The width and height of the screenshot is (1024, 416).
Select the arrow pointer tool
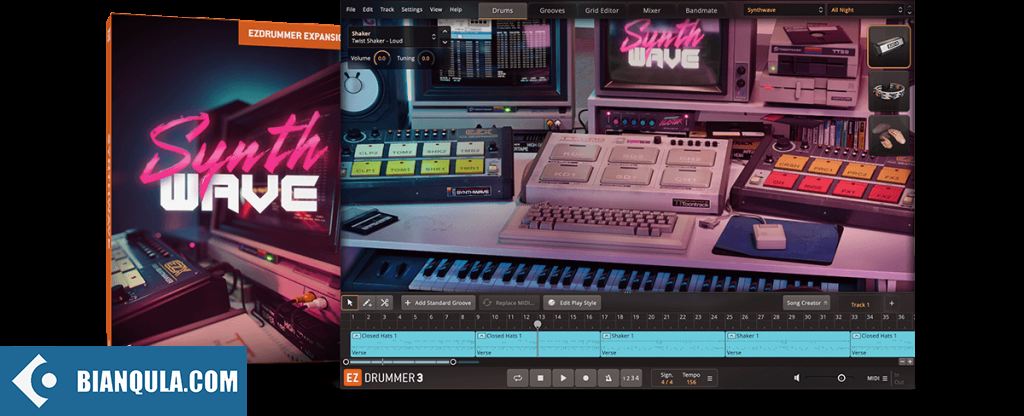(349, 303)
